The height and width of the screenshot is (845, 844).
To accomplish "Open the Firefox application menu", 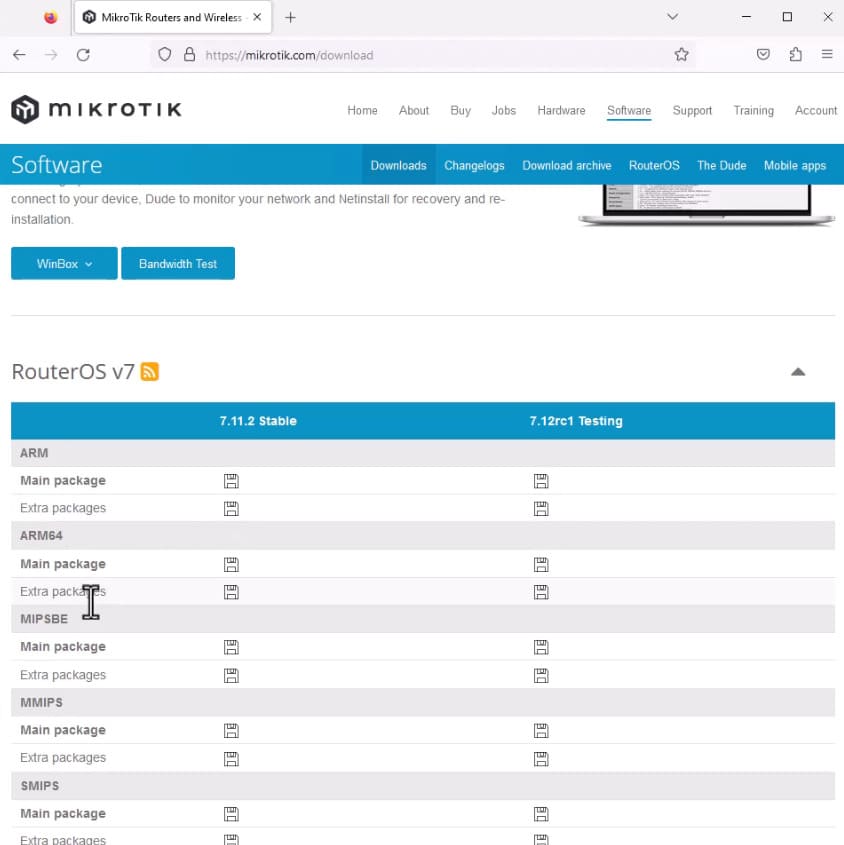I will (827, 54).
